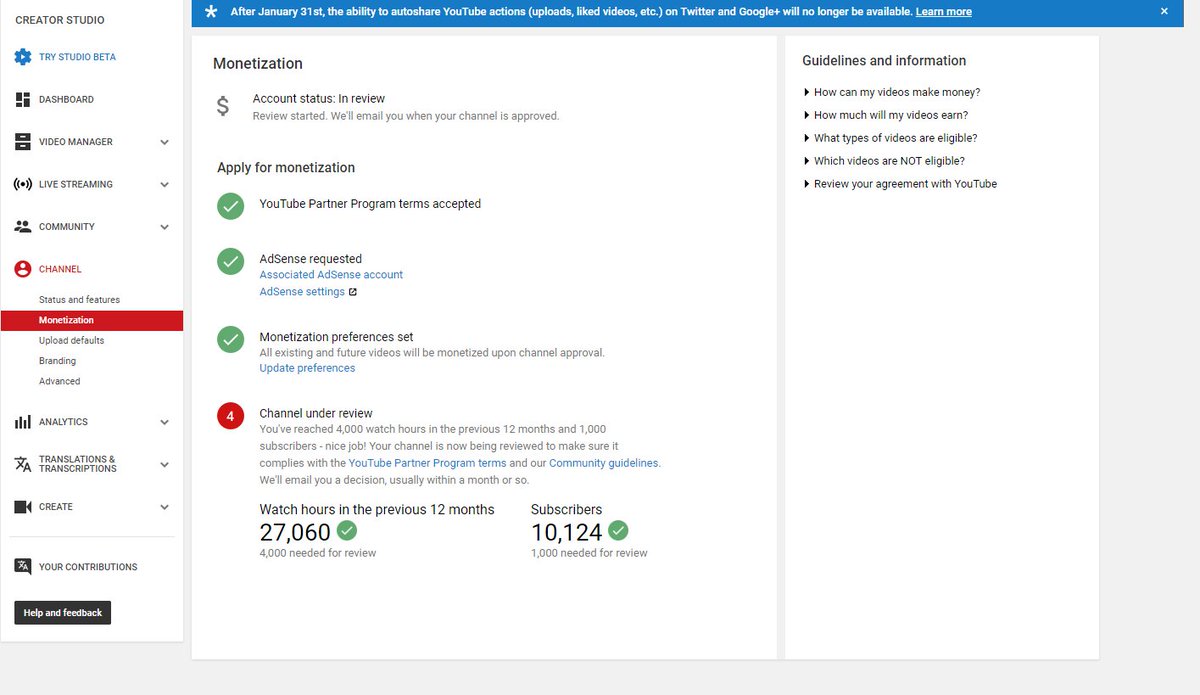Viewport: 1200px width, 695px height.
Task: Open Your Contributions page
Action: click(x=88, y=567)
